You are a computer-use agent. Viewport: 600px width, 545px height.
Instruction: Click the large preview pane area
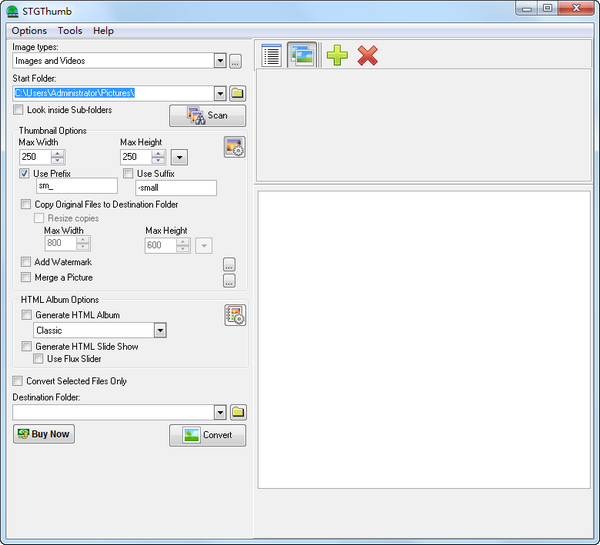tap(424, 340)
